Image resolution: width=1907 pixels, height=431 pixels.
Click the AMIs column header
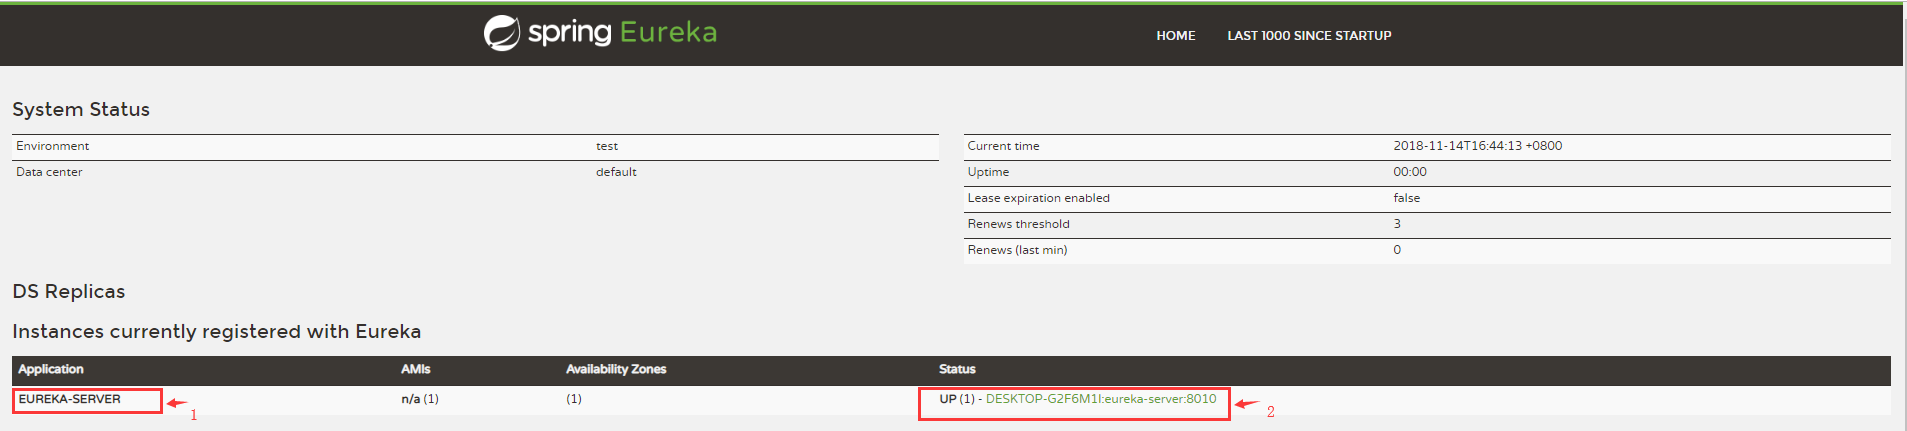tap(416, 369)
